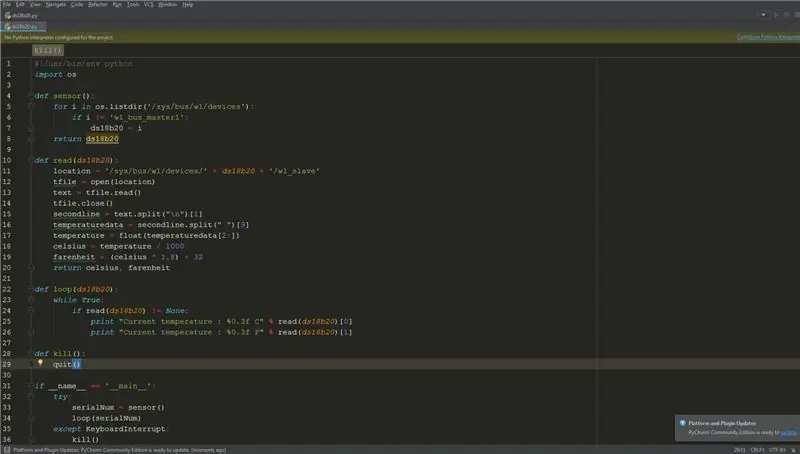Open the Tools menu
This screenshot has width=800, height=454.
click(x=133, y=5)
